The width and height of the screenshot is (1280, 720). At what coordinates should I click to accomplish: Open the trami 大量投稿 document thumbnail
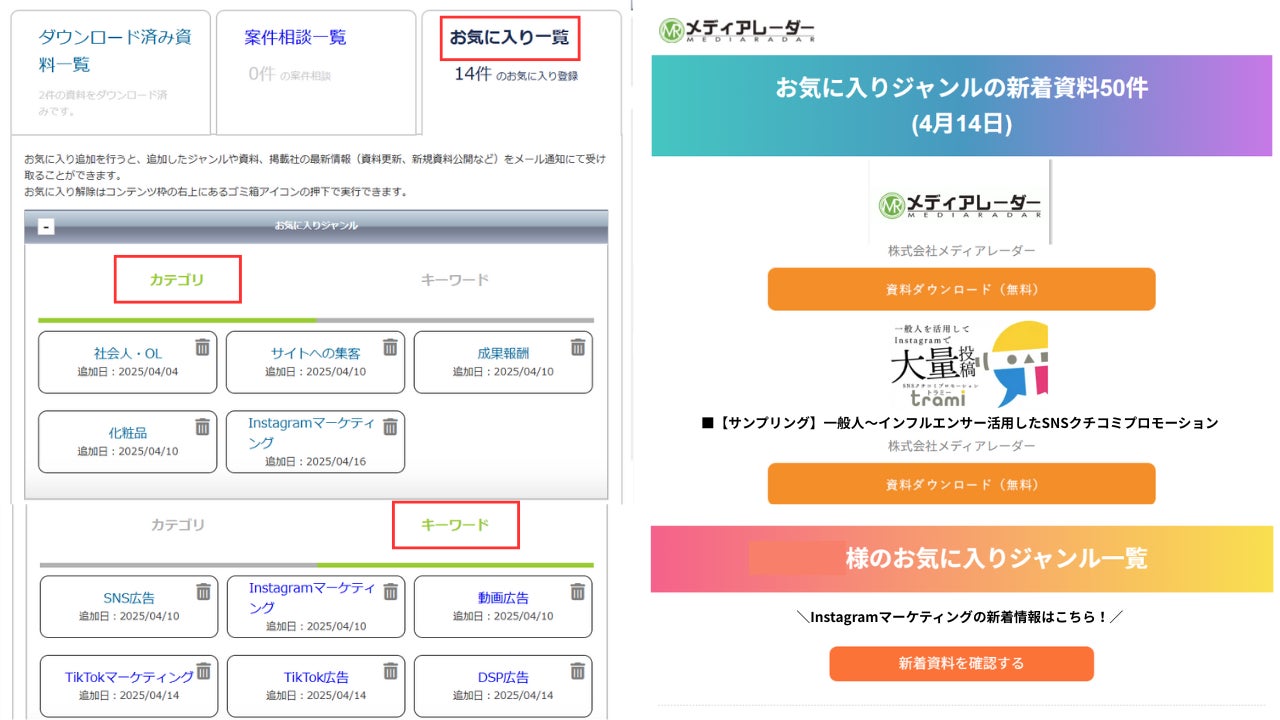pos(967,364)
